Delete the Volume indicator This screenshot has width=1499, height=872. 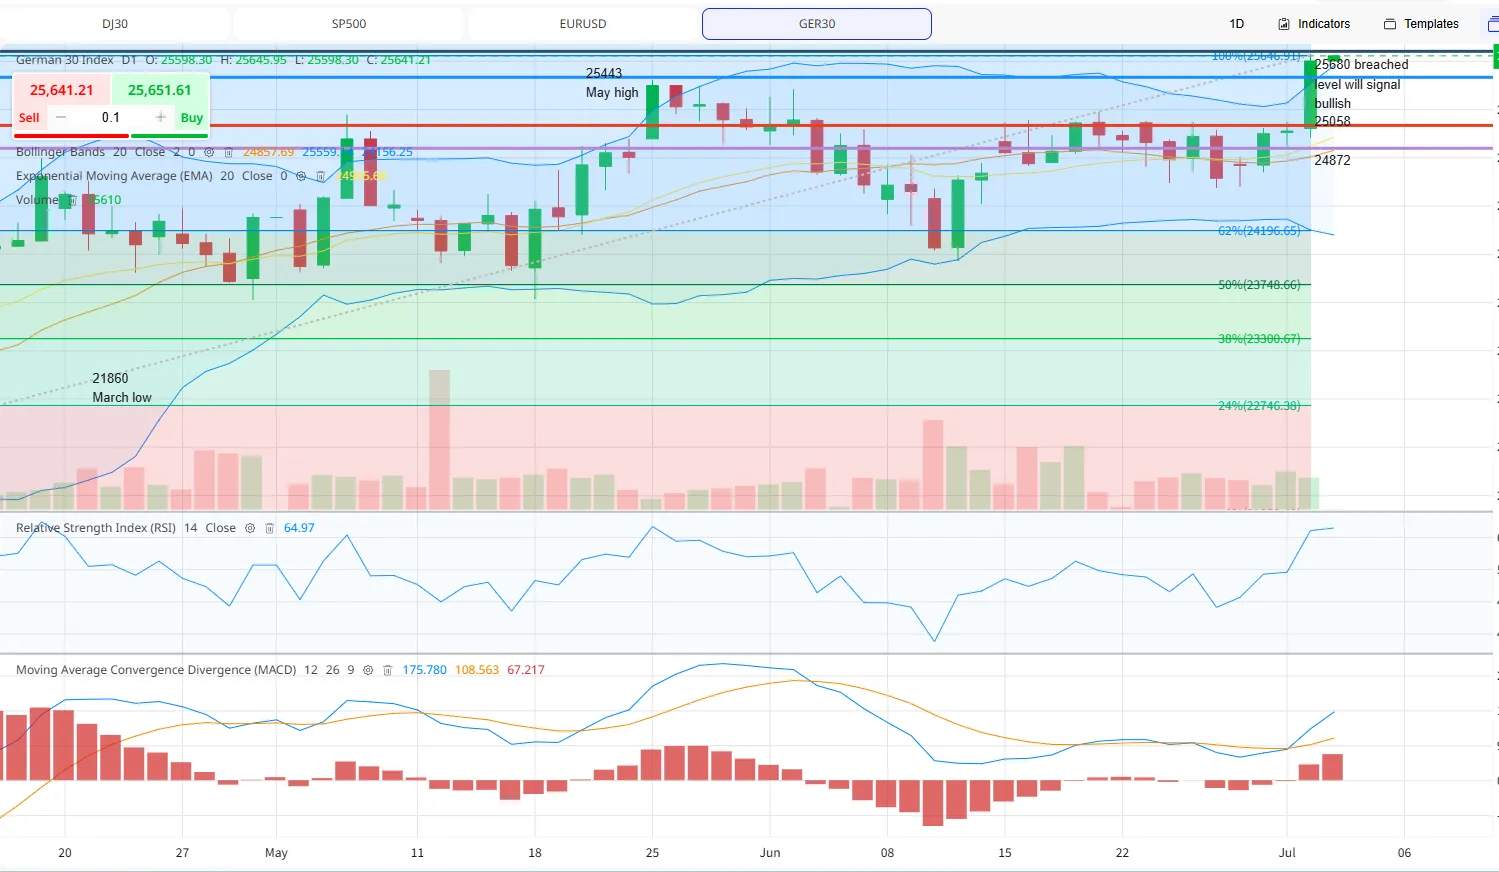[73, 200]
